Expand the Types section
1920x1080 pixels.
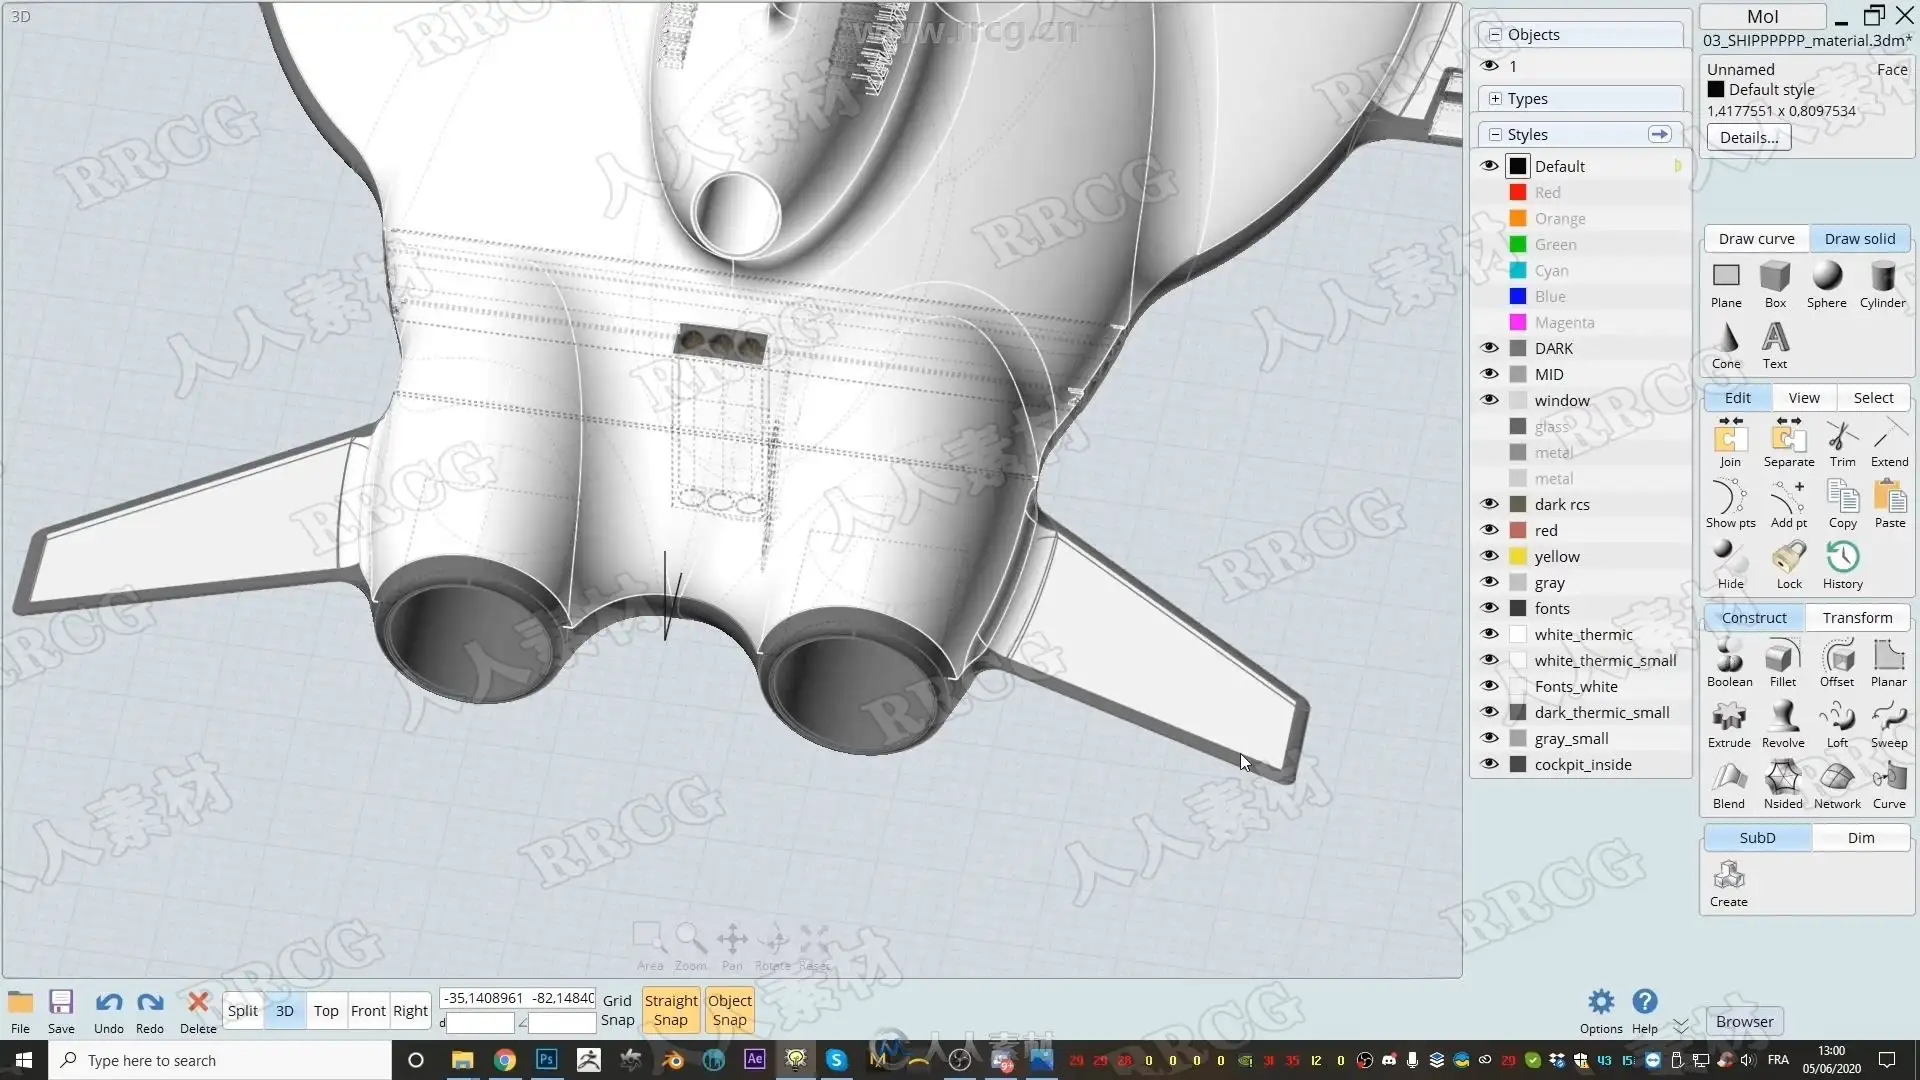click(1495, 98)
